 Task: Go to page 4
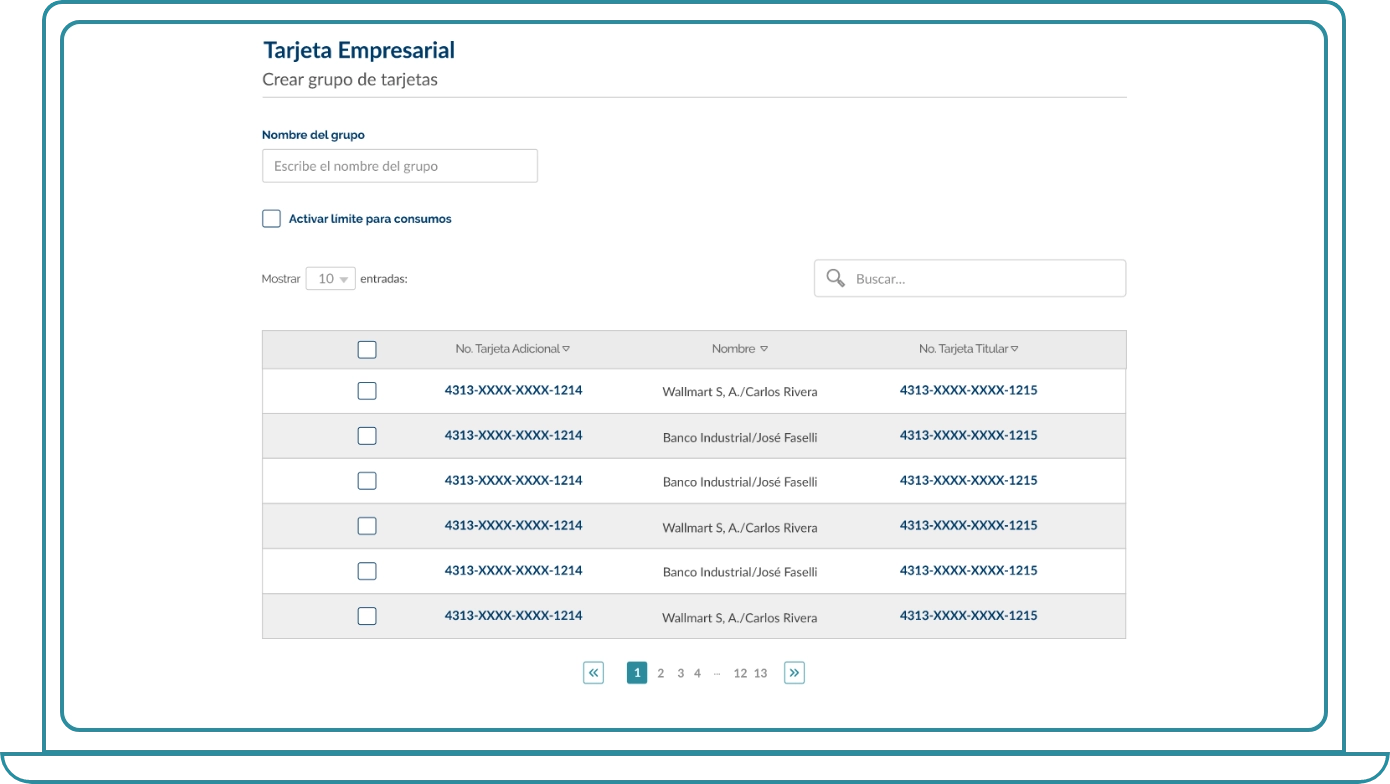697,673
